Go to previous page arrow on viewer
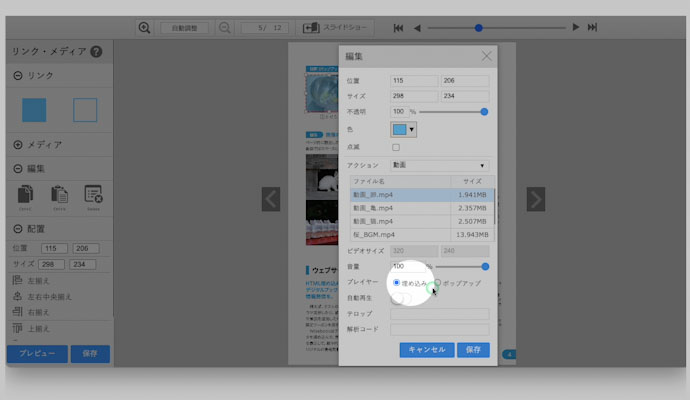Image resolution: width=690 pixels, height=400 pixels. (271, 199)
